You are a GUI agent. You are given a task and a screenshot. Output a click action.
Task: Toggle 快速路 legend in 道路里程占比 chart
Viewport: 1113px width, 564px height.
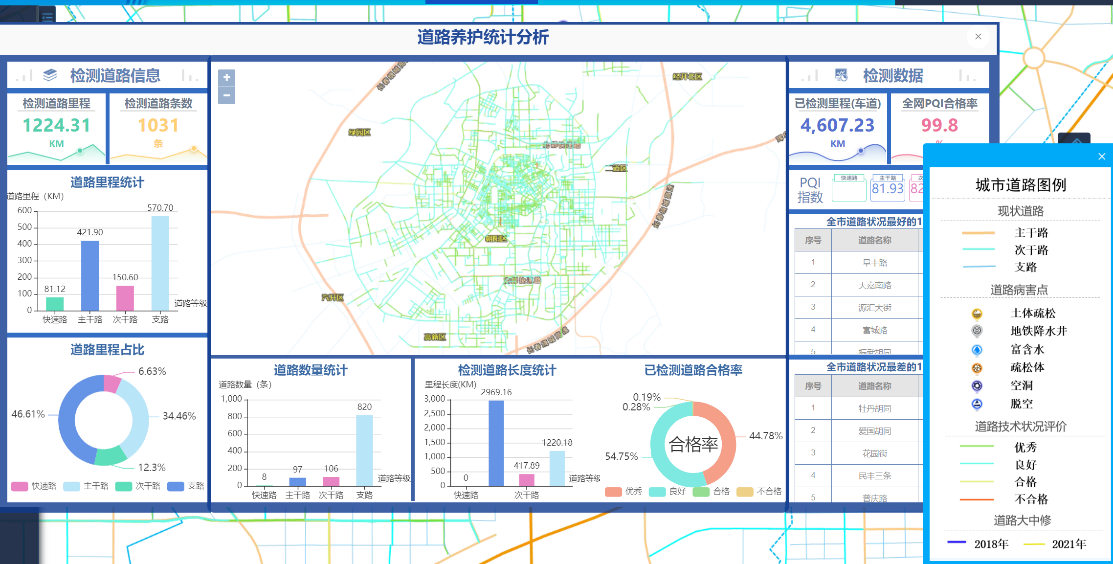point(20,486)
